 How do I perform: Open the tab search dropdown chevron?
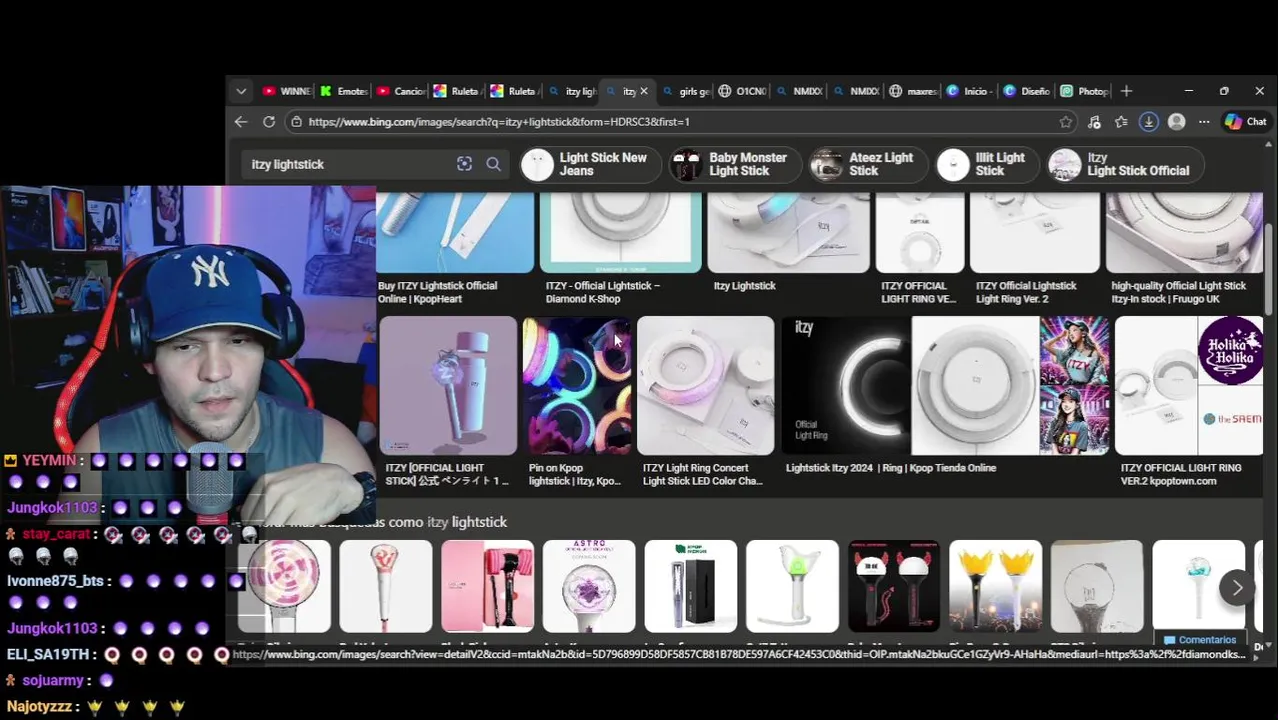tap(241, 91)
